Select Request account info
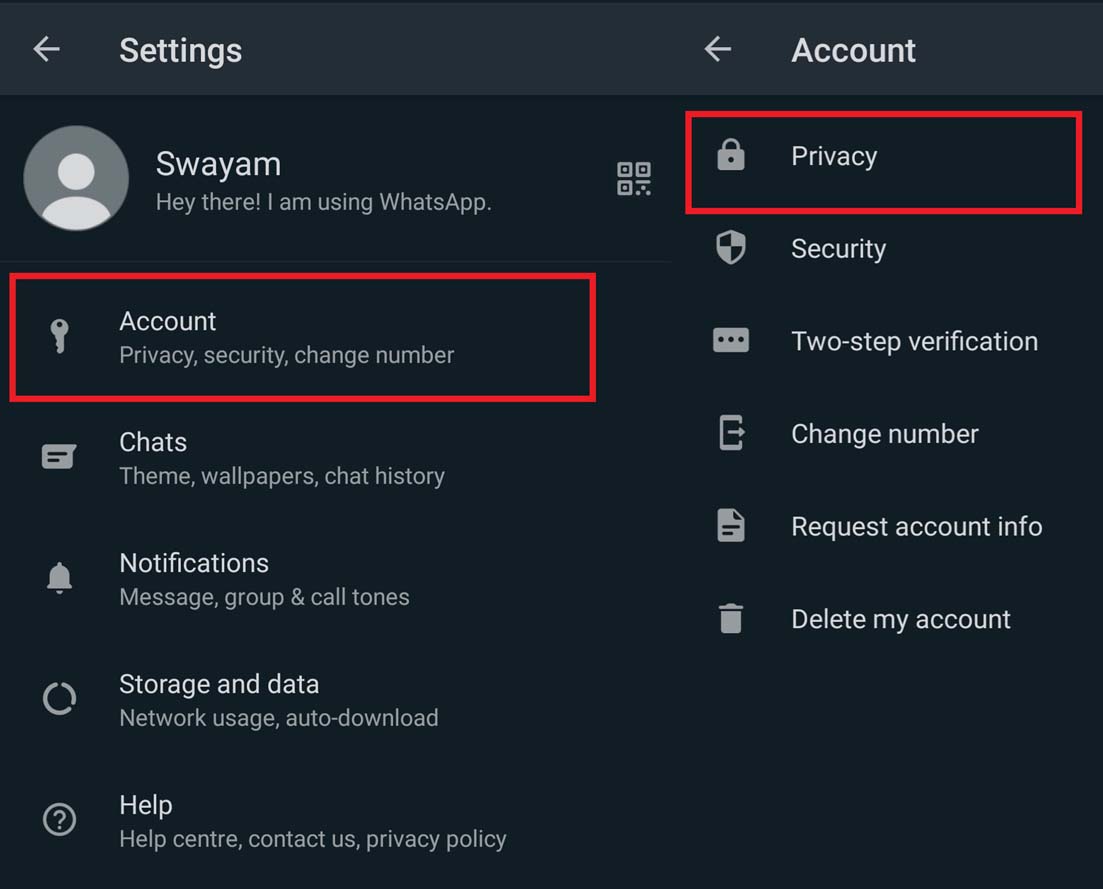This screenshot has height=889, width=1103. [x=889, y=526]
